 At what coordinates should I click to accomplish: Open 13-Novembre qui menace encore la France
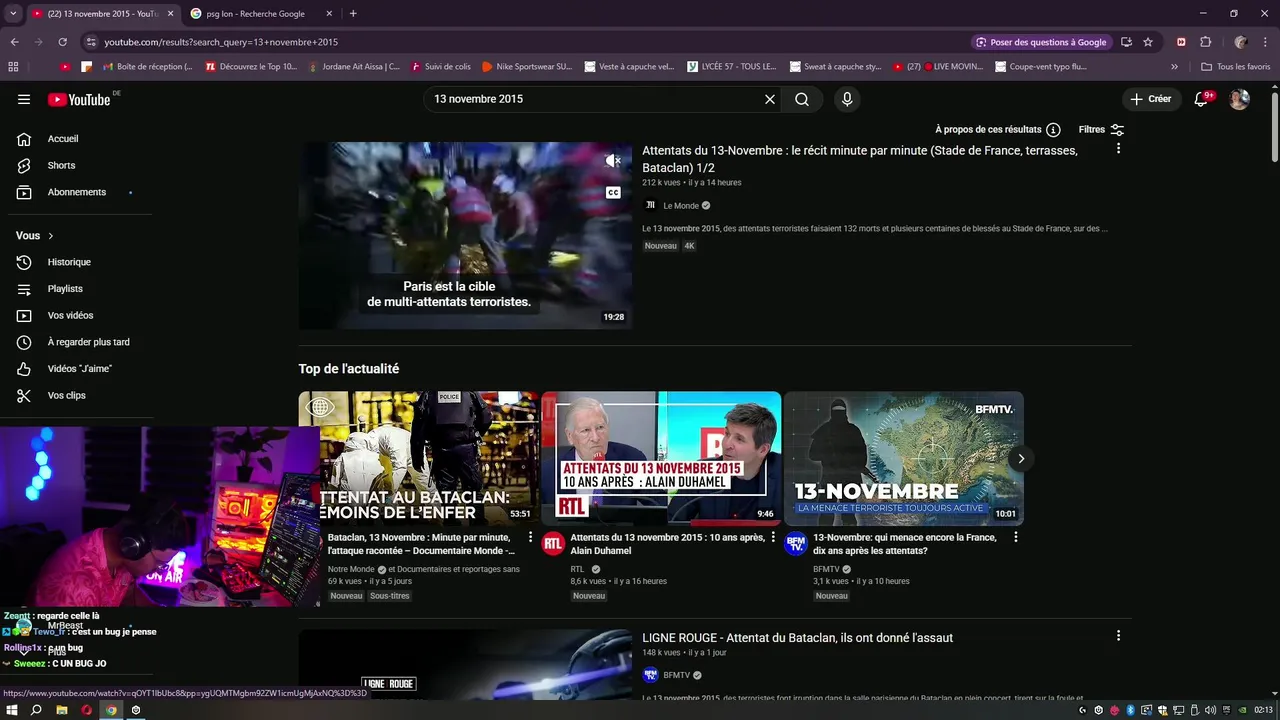(905, 544)
